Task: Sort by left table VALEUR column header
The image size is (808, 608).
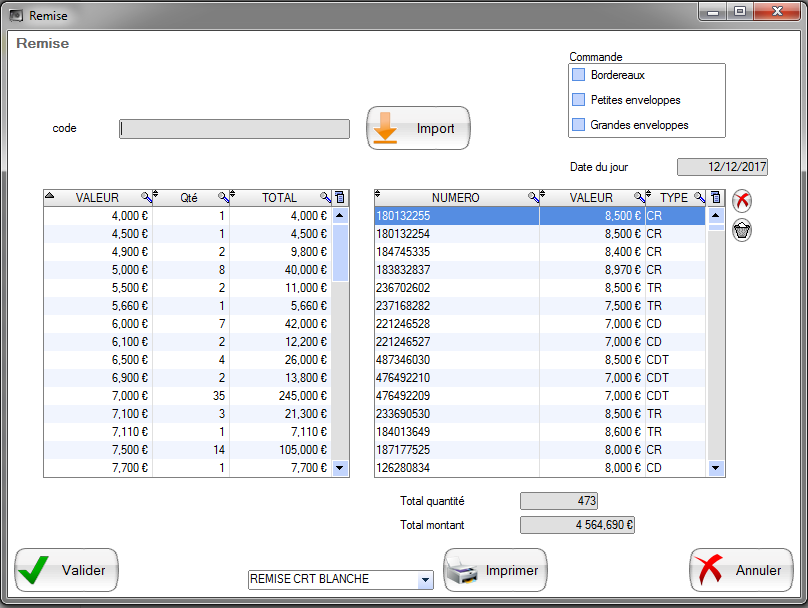Action: 97,198
